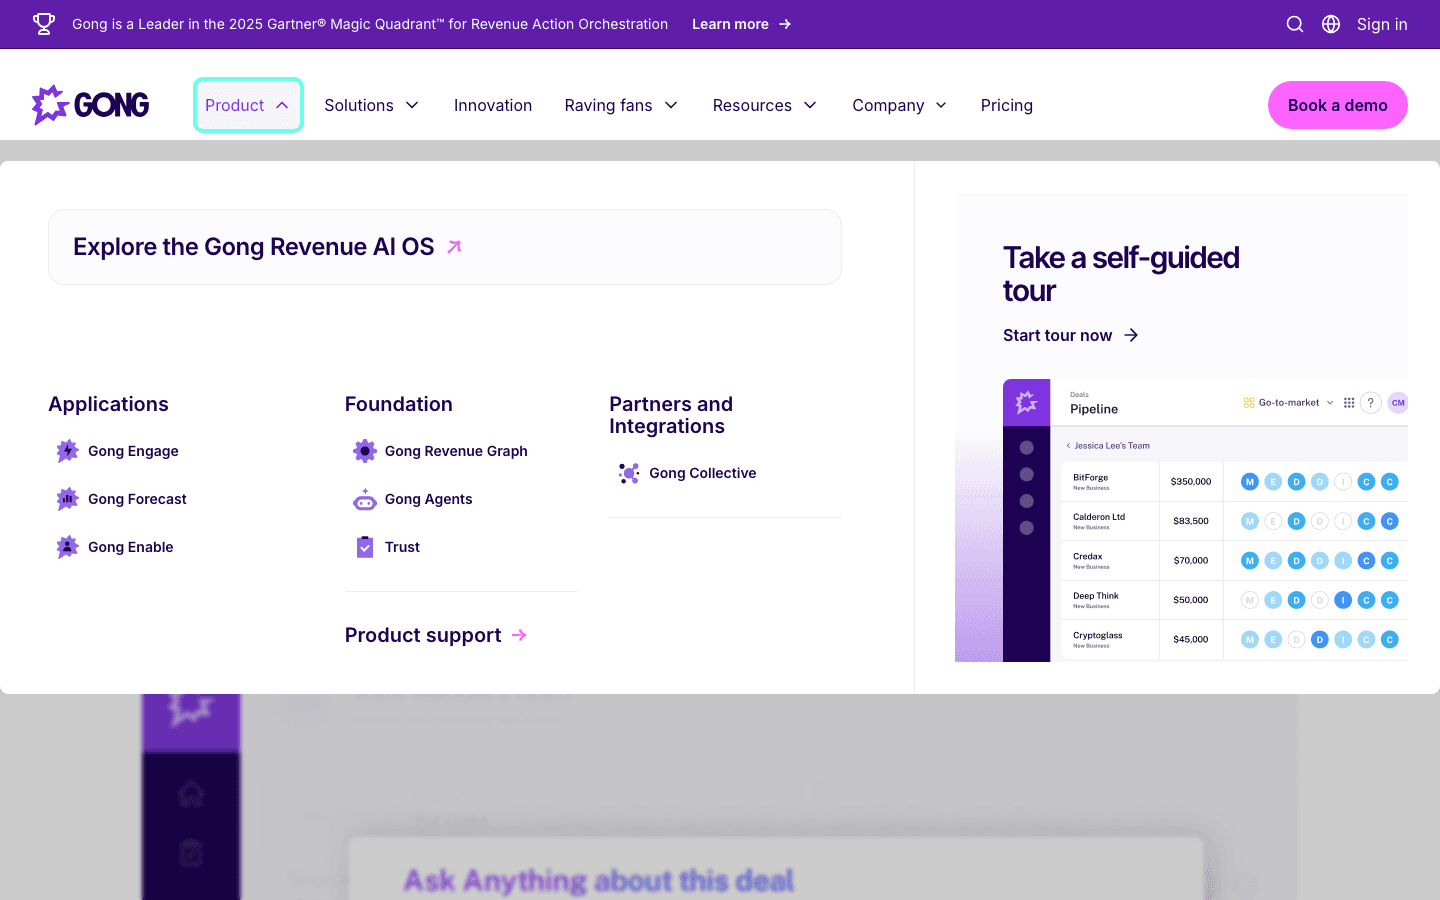Click the Gong Collective icon

tap(629, 473)
